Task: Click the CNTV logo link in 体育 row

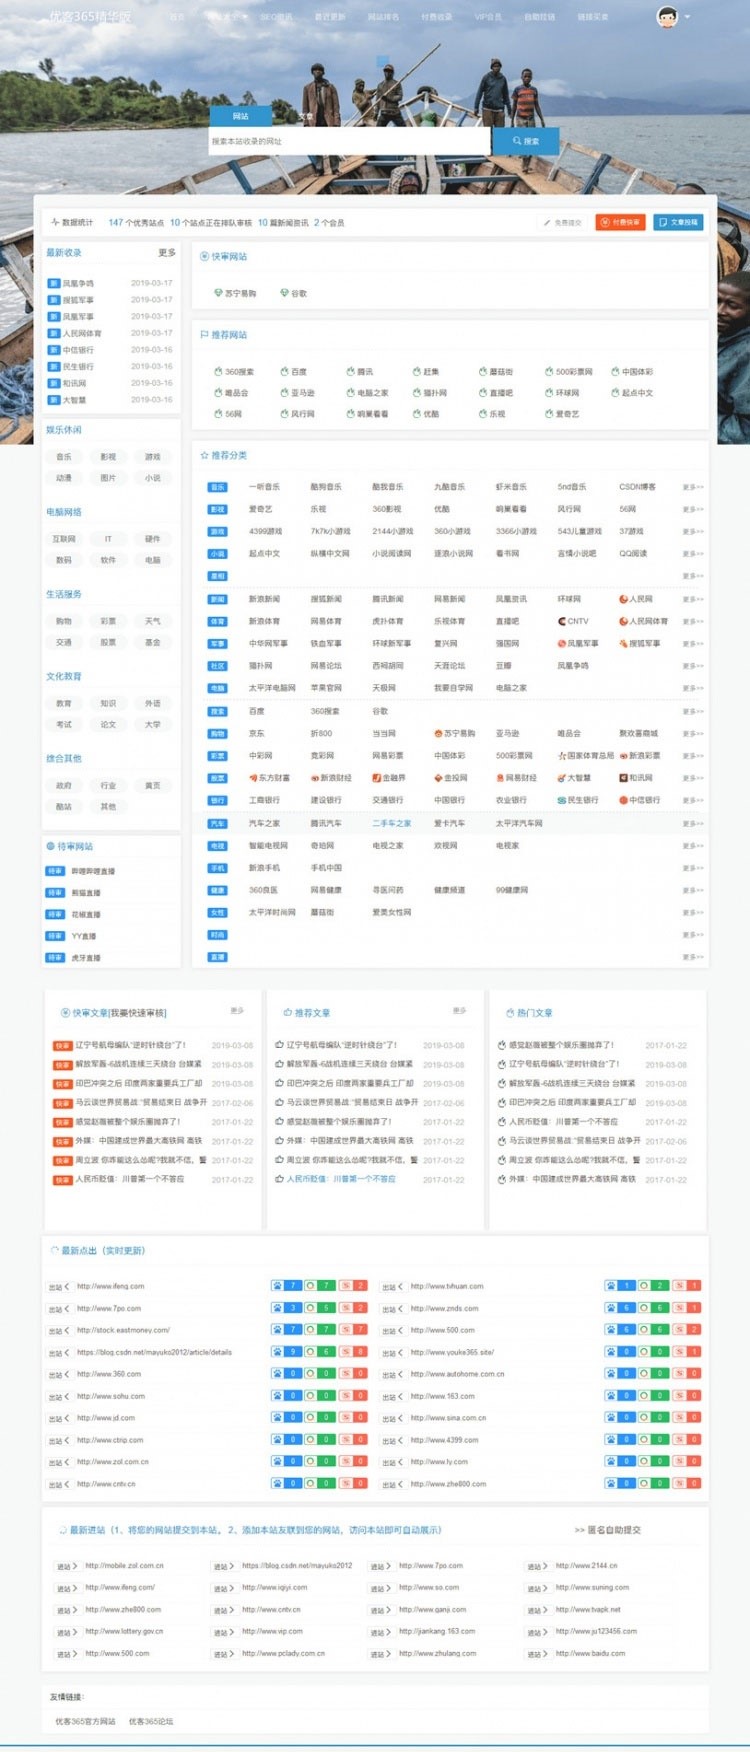Action: coord(573,621)
